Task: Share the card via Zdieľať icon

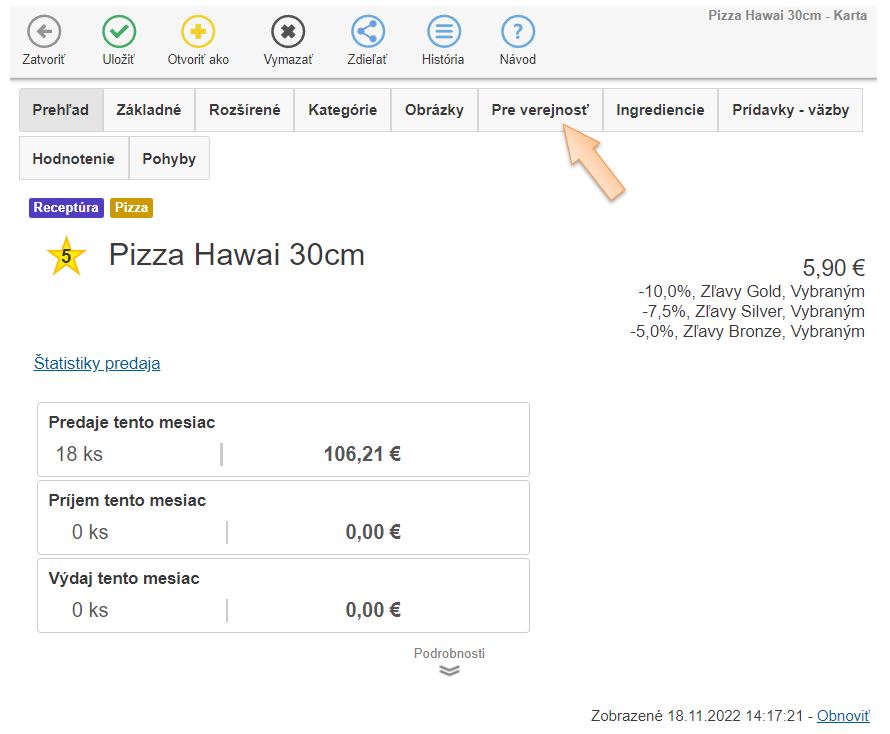Action: point(368,32)
